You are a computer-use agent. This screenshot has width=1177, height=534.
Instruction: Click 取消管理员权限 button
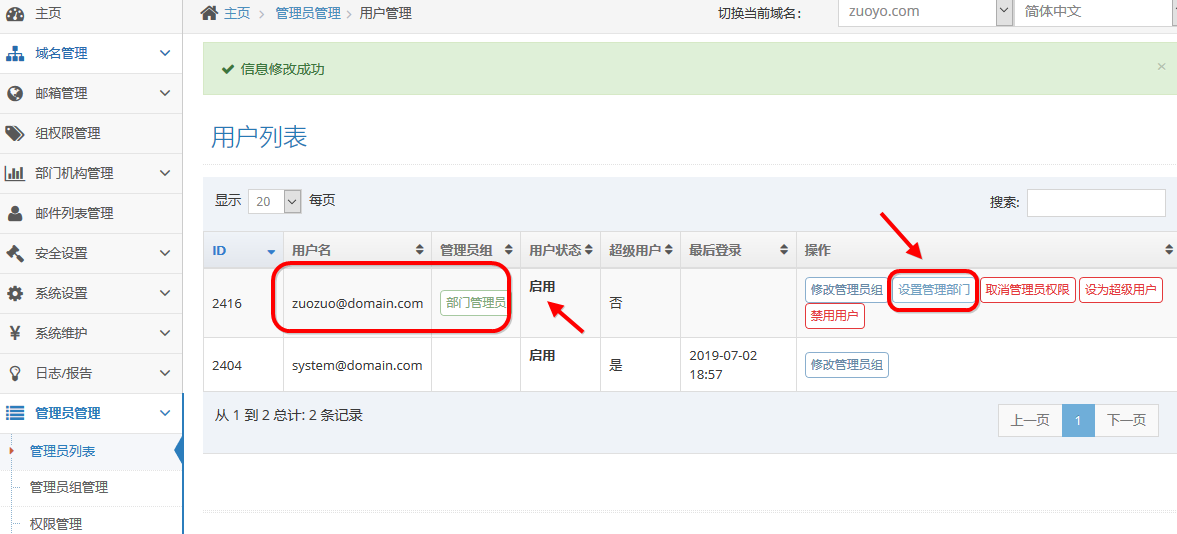1027,290
